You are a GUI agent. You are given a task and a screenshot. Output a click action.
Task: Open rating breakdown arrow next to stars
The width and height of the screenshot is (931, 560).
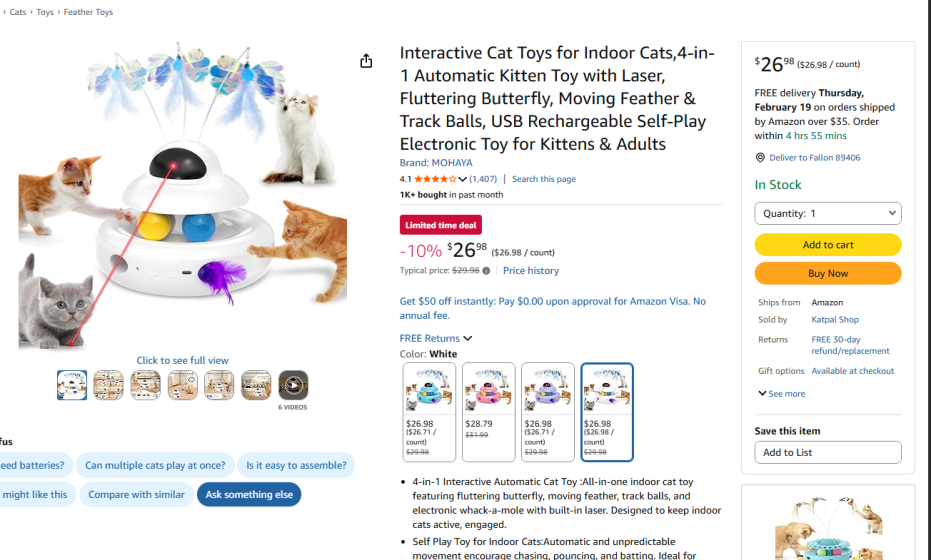463,180
